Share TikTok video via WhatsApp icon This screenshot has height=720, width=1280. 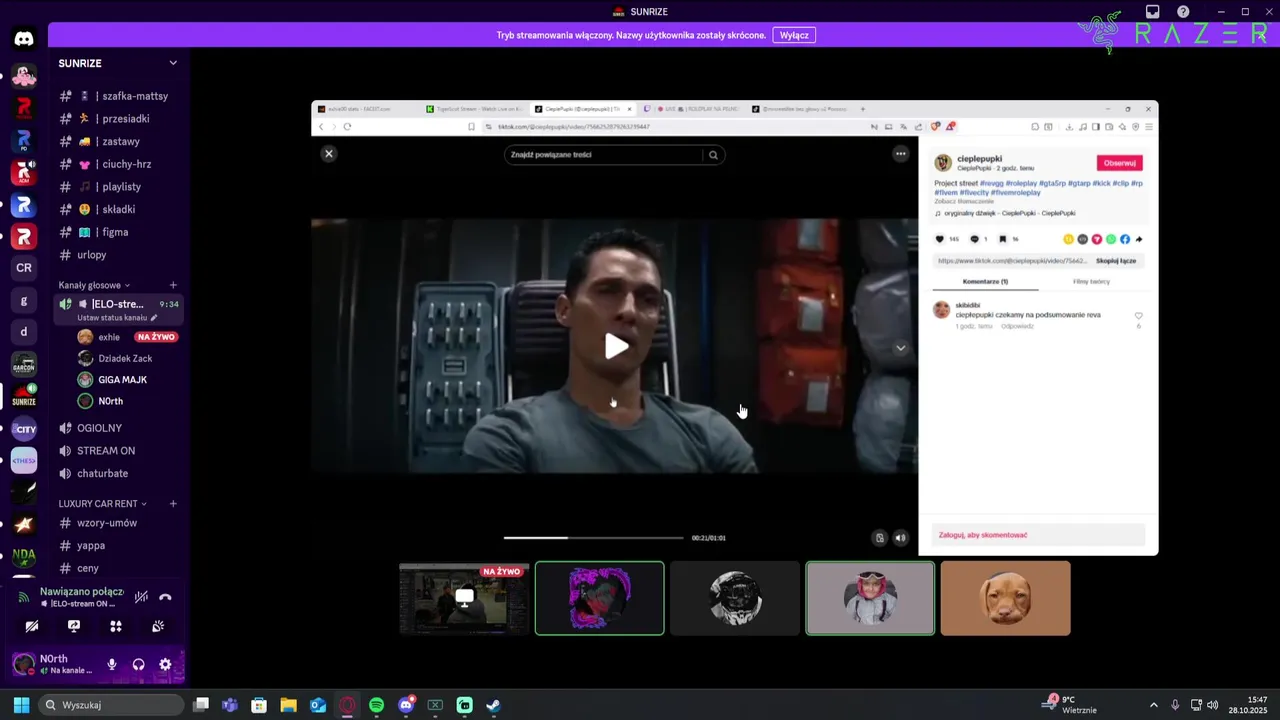coord(1111,239)
